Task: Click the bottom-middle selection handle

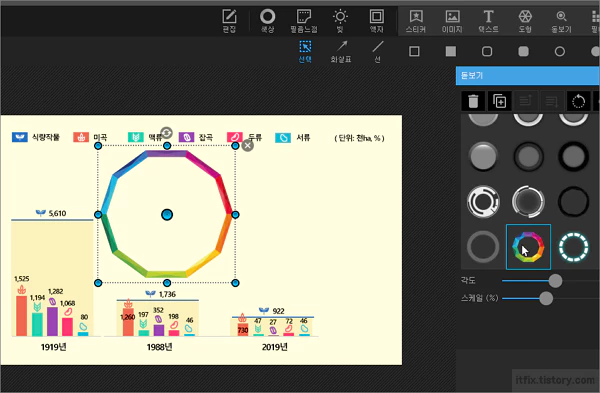Action: pos(167,283)
